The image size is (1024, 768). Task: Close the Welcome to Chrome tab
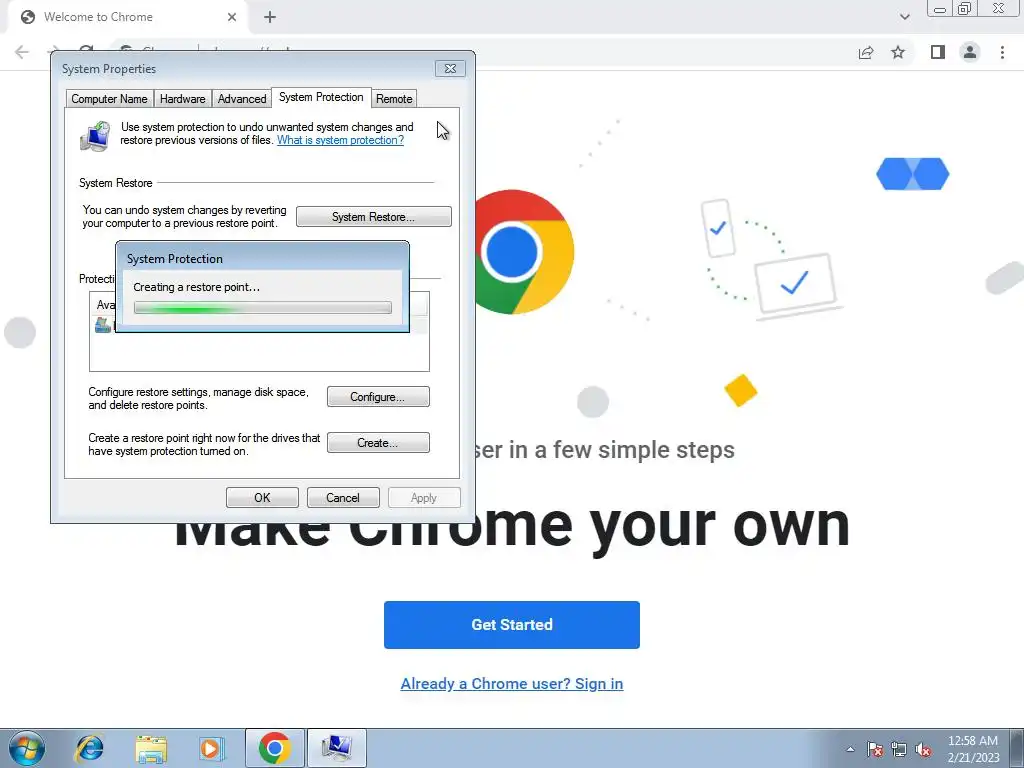point(232,17)
